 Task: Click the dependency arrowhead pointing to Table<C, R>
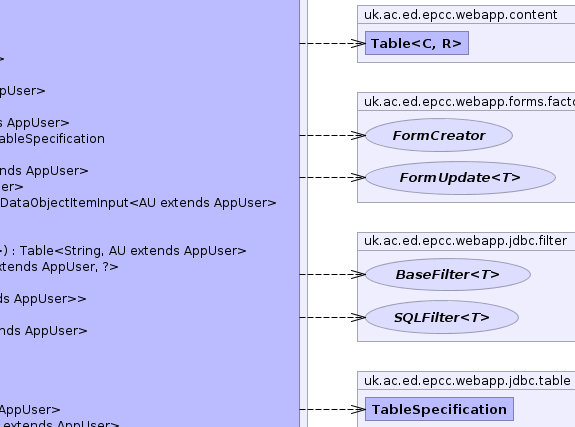click(x=358, y=43)
